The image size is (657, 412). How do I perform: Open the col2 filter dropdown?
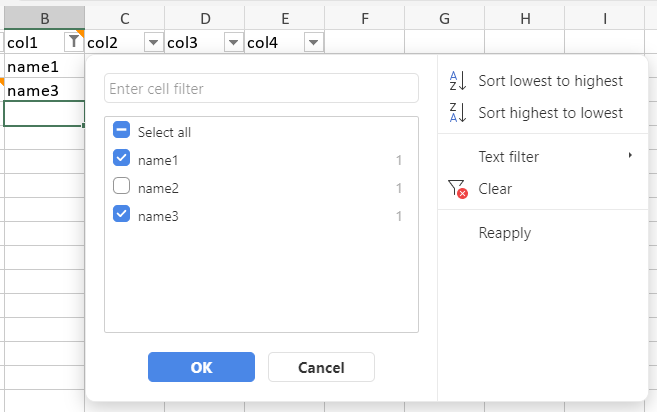point(153,42)
